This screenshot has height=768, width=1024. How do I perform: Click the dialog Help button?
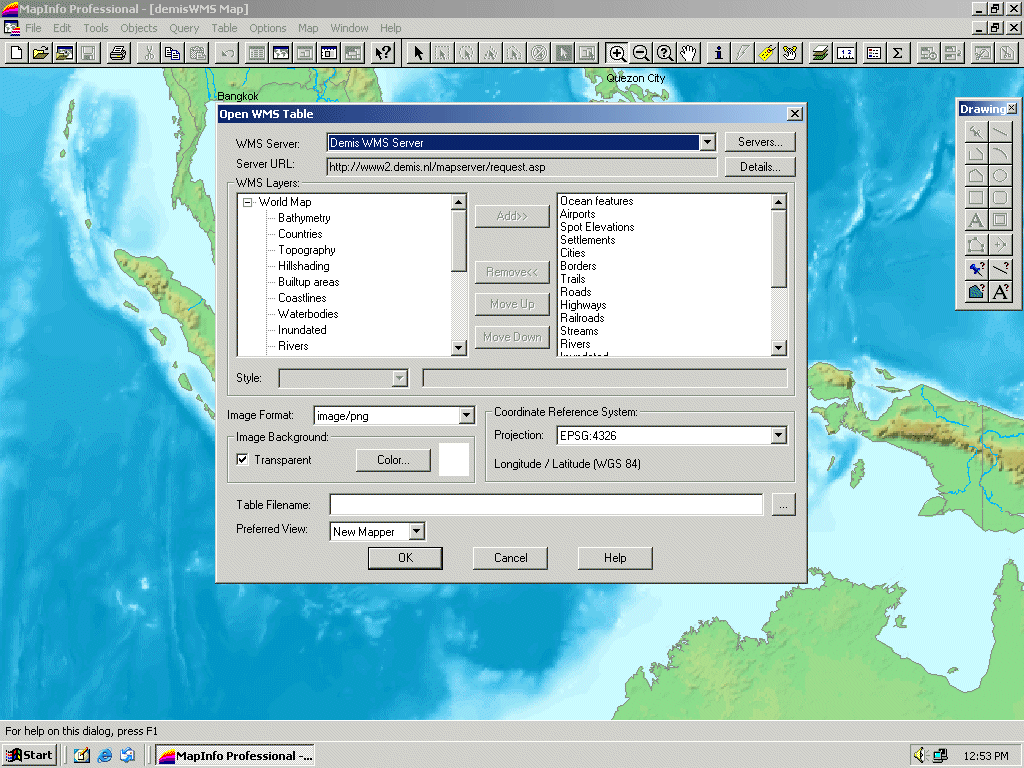[615, 558]
